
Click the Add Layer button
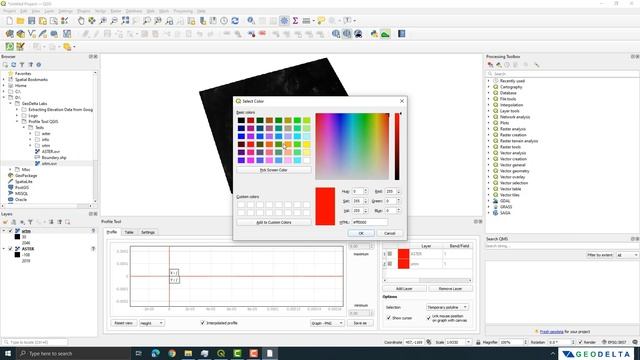click(404, 289)
